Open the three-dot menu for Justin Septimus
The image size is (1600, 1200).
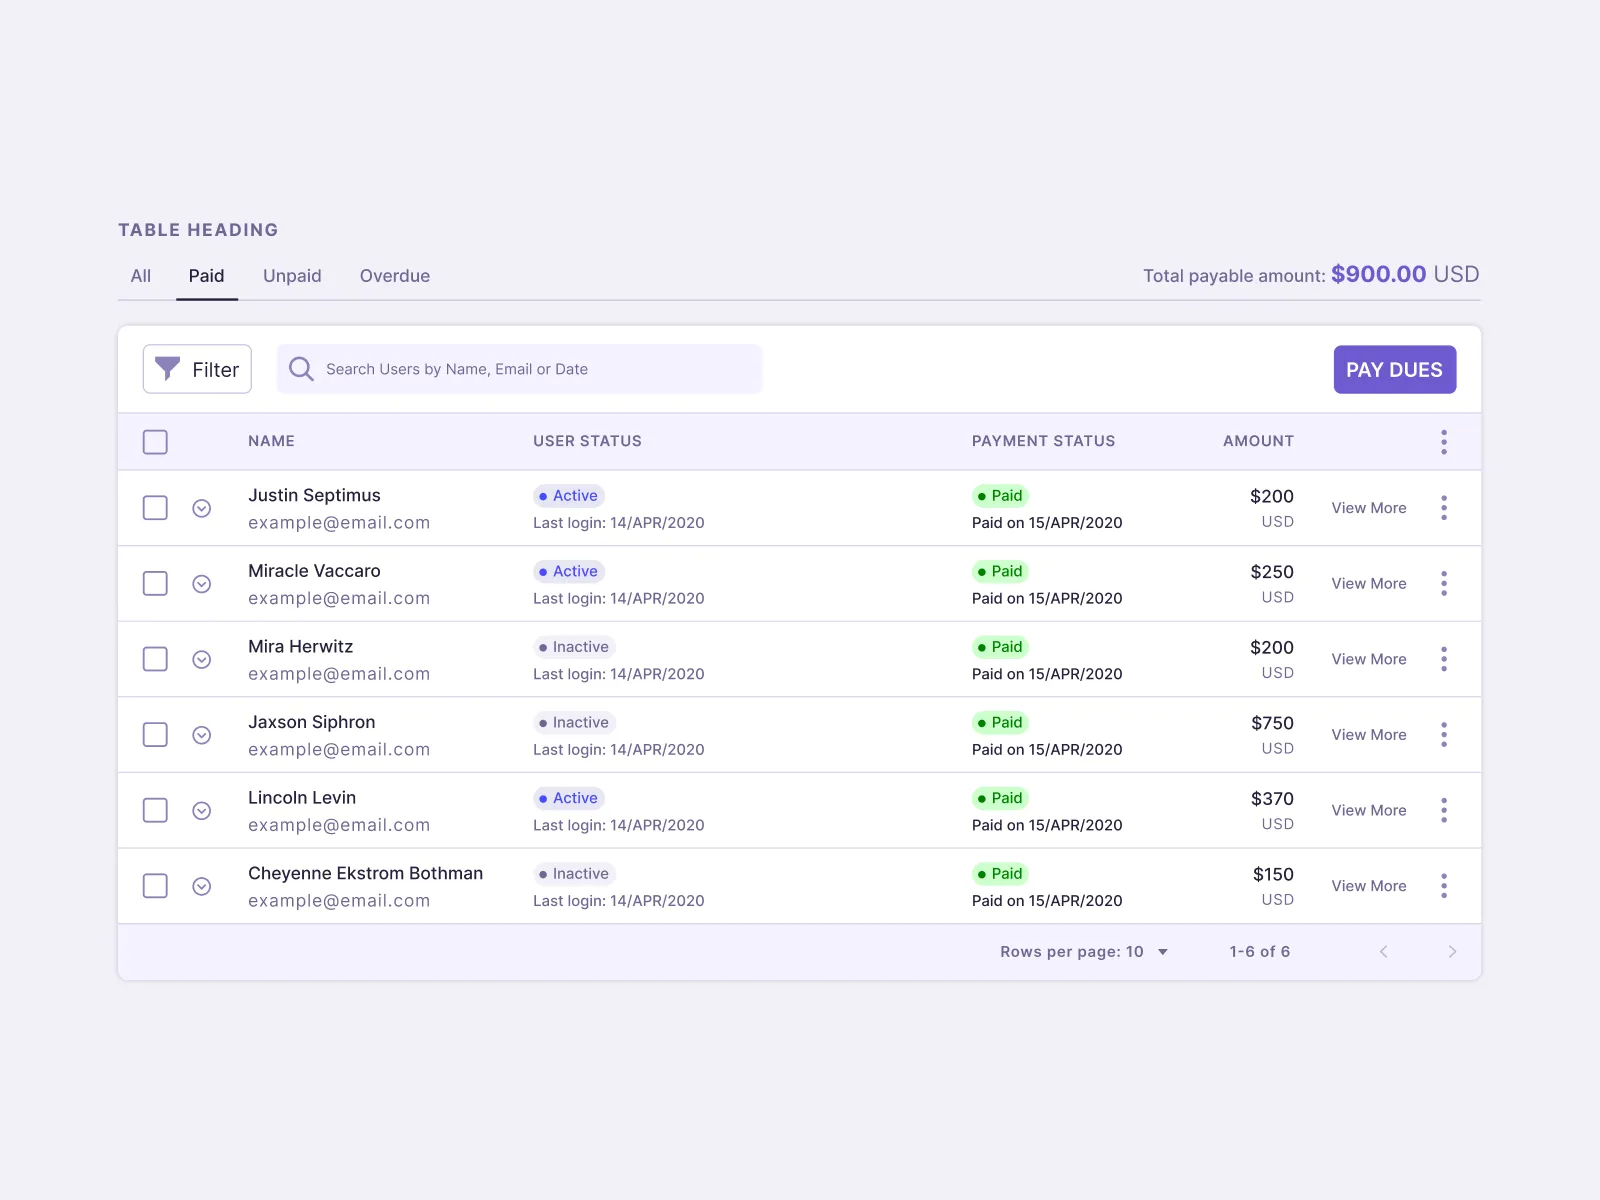click(1444, 507)
